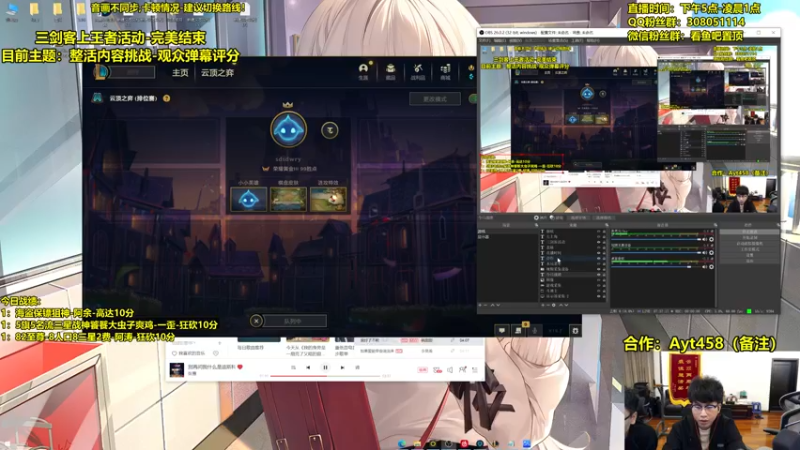This screenshot has height=450, width=800.
Task: Click OBS stop streaming button in Controls
Action: (x=749, y=232)
